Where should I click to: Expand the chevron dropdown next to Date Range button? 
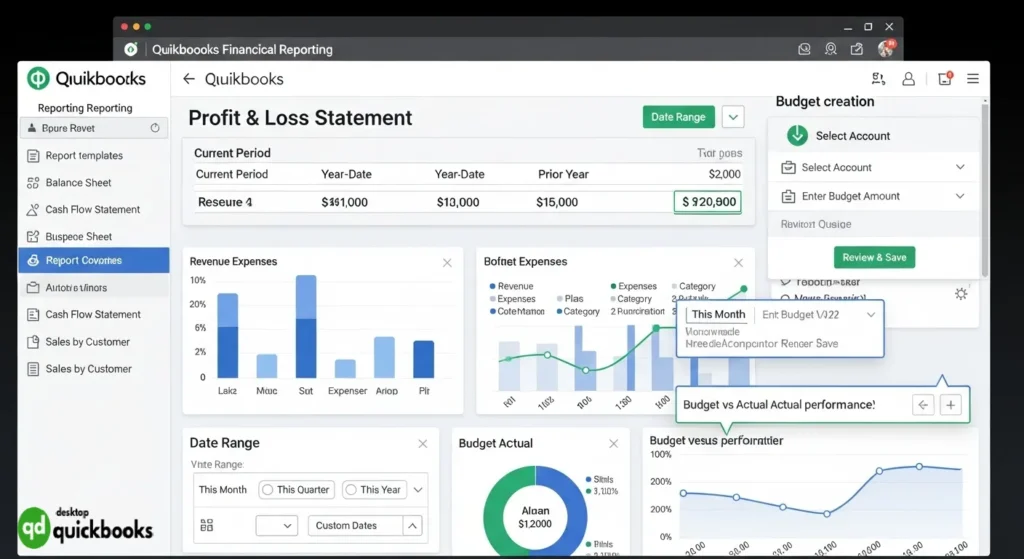coord(734,117)
